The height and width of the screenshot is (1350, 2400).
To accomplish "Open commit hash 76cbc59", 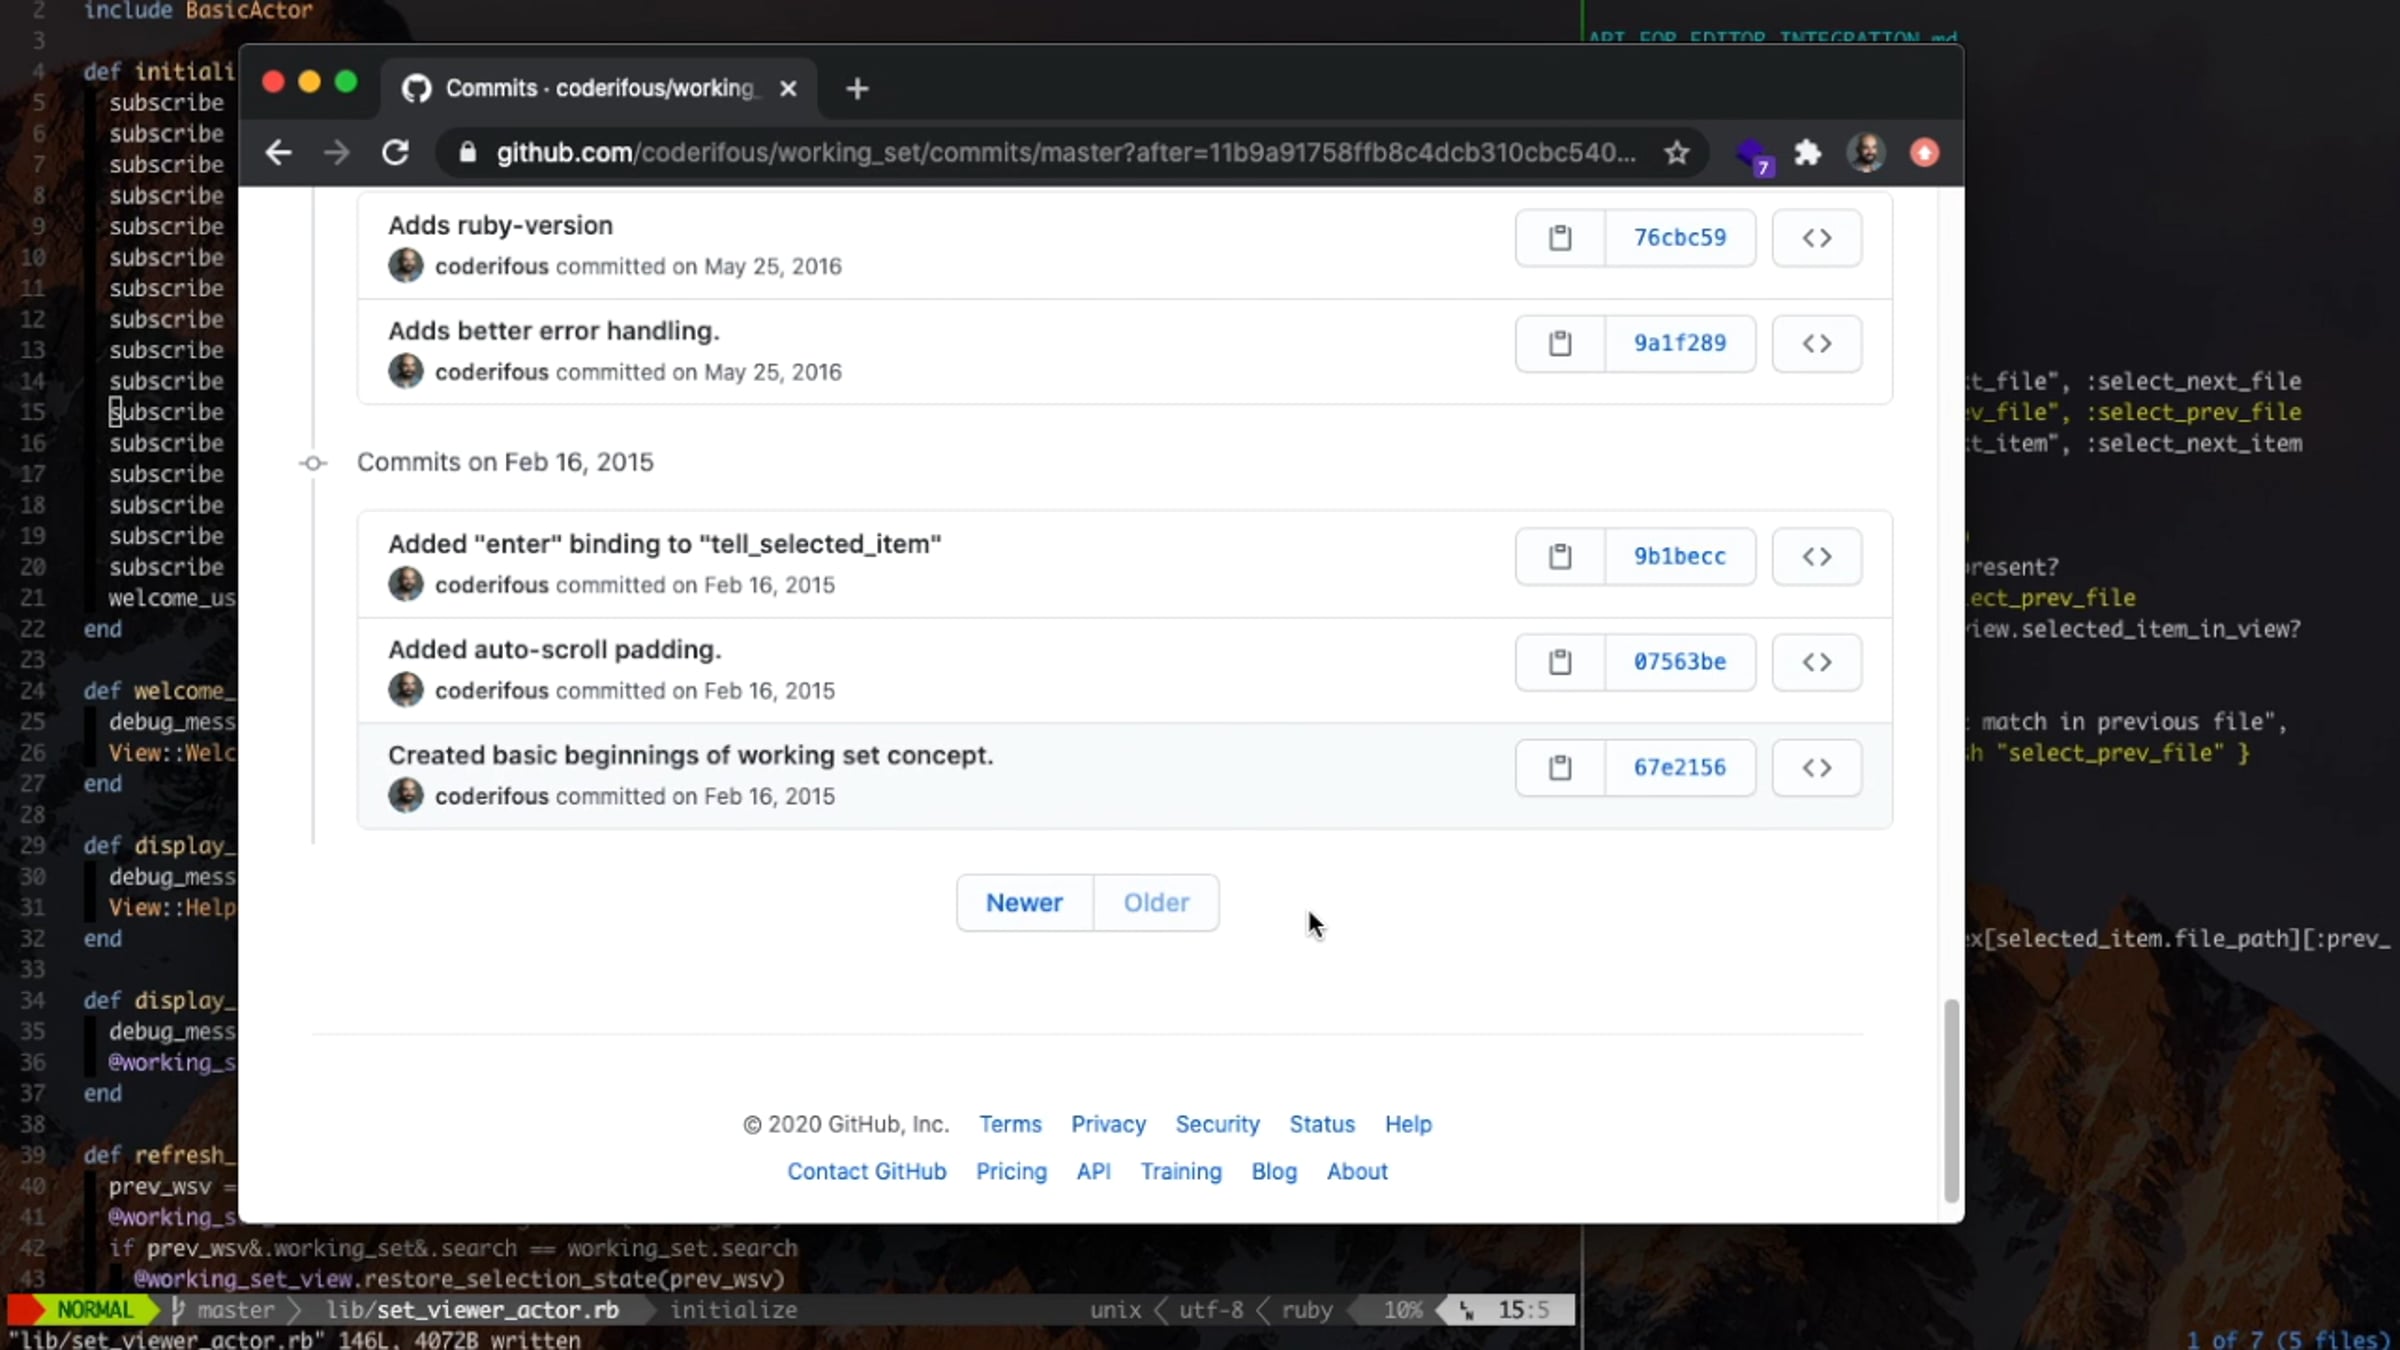I will tap(1680, 238).
